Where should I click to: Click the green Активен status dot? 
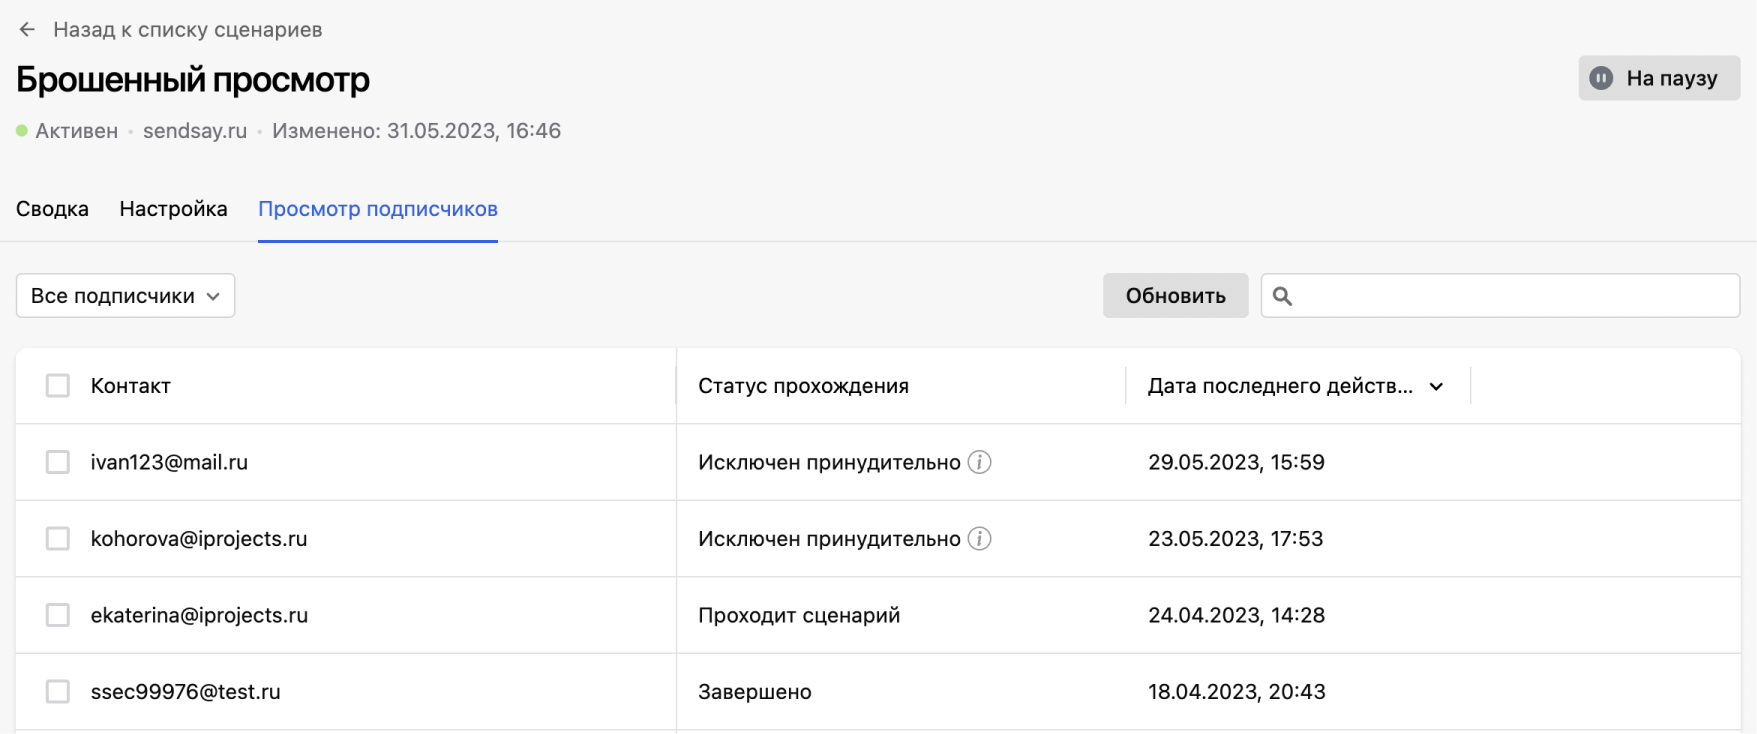pyautogui.click(x=22, y=131)
